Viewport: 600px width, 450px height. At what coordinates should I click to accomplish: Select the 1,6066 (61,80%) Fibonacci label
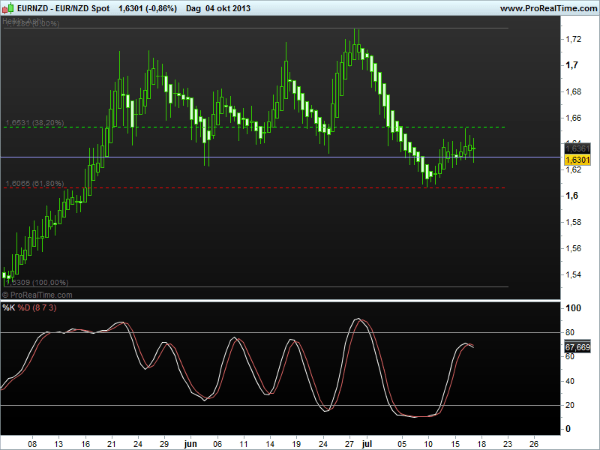pos(35,183)
